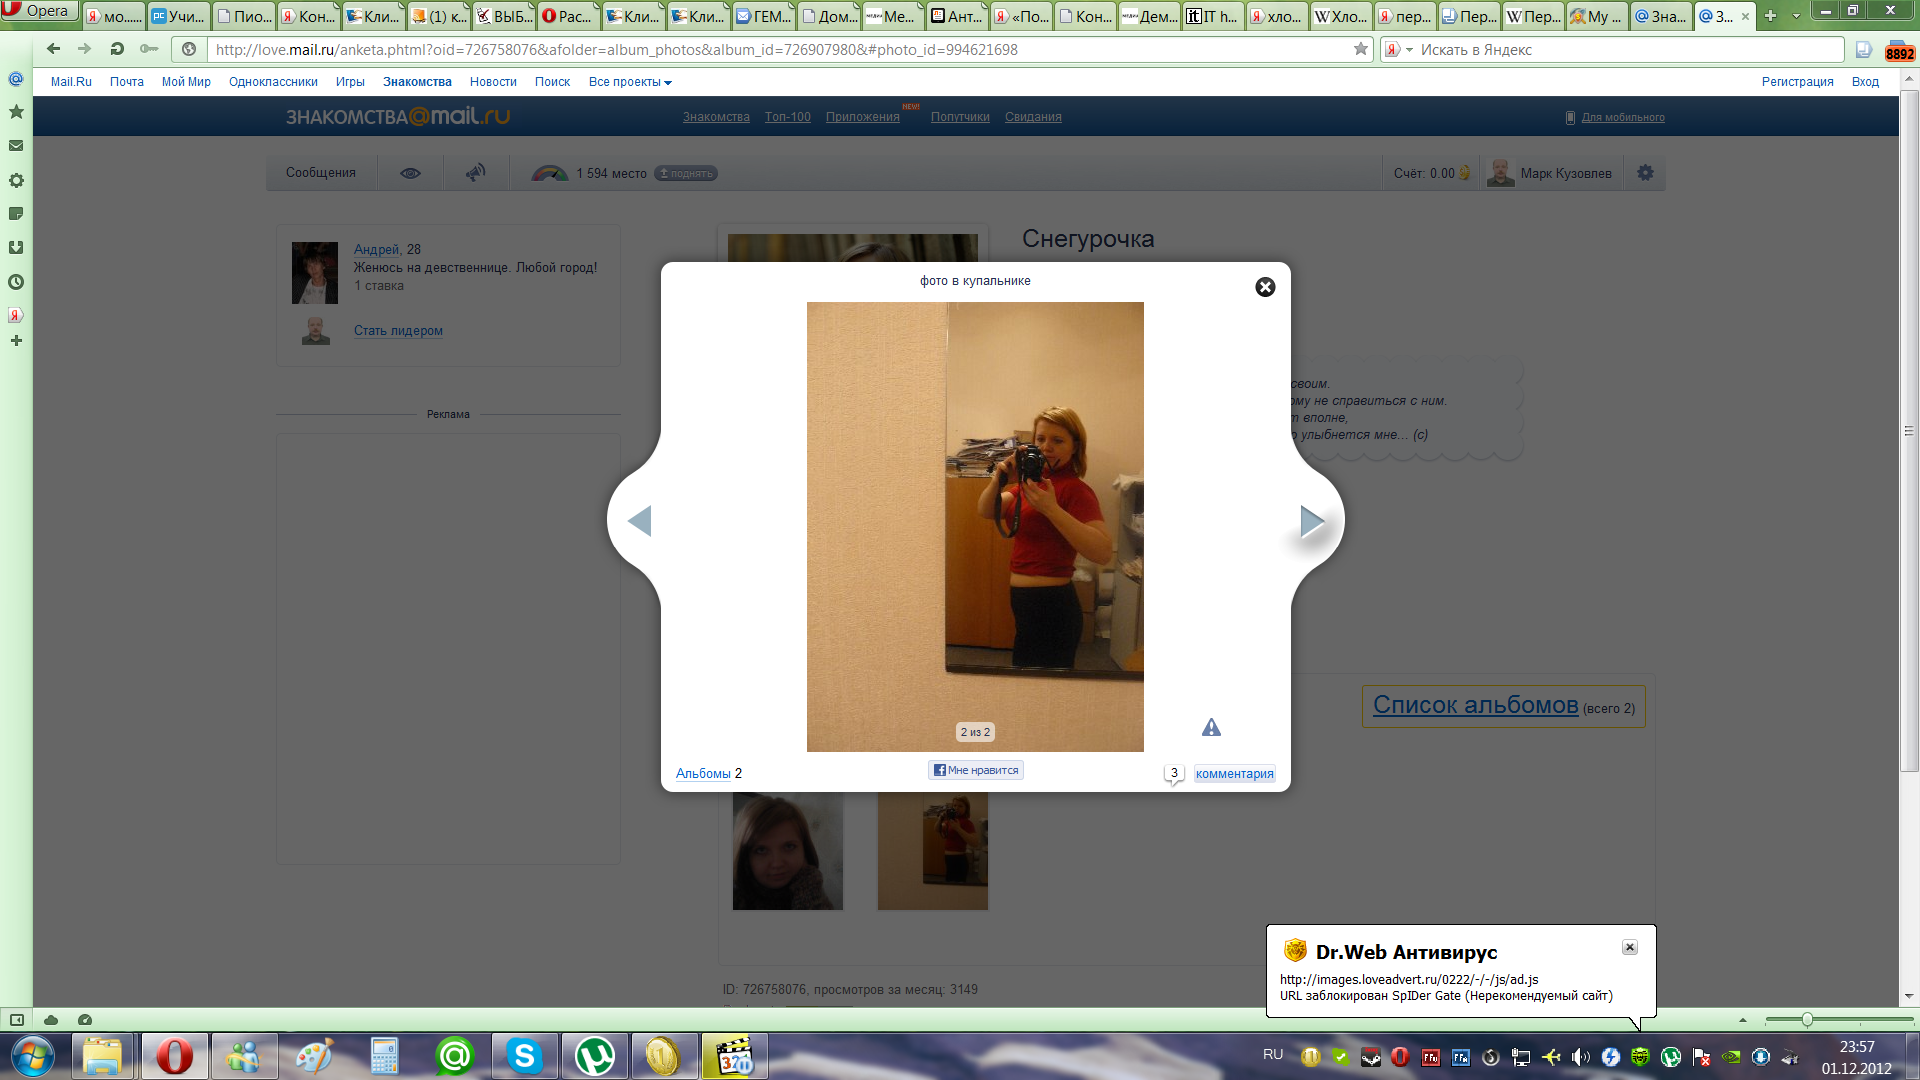
Task: Toggle Opera panel button in status bar
Action: 16,1020
